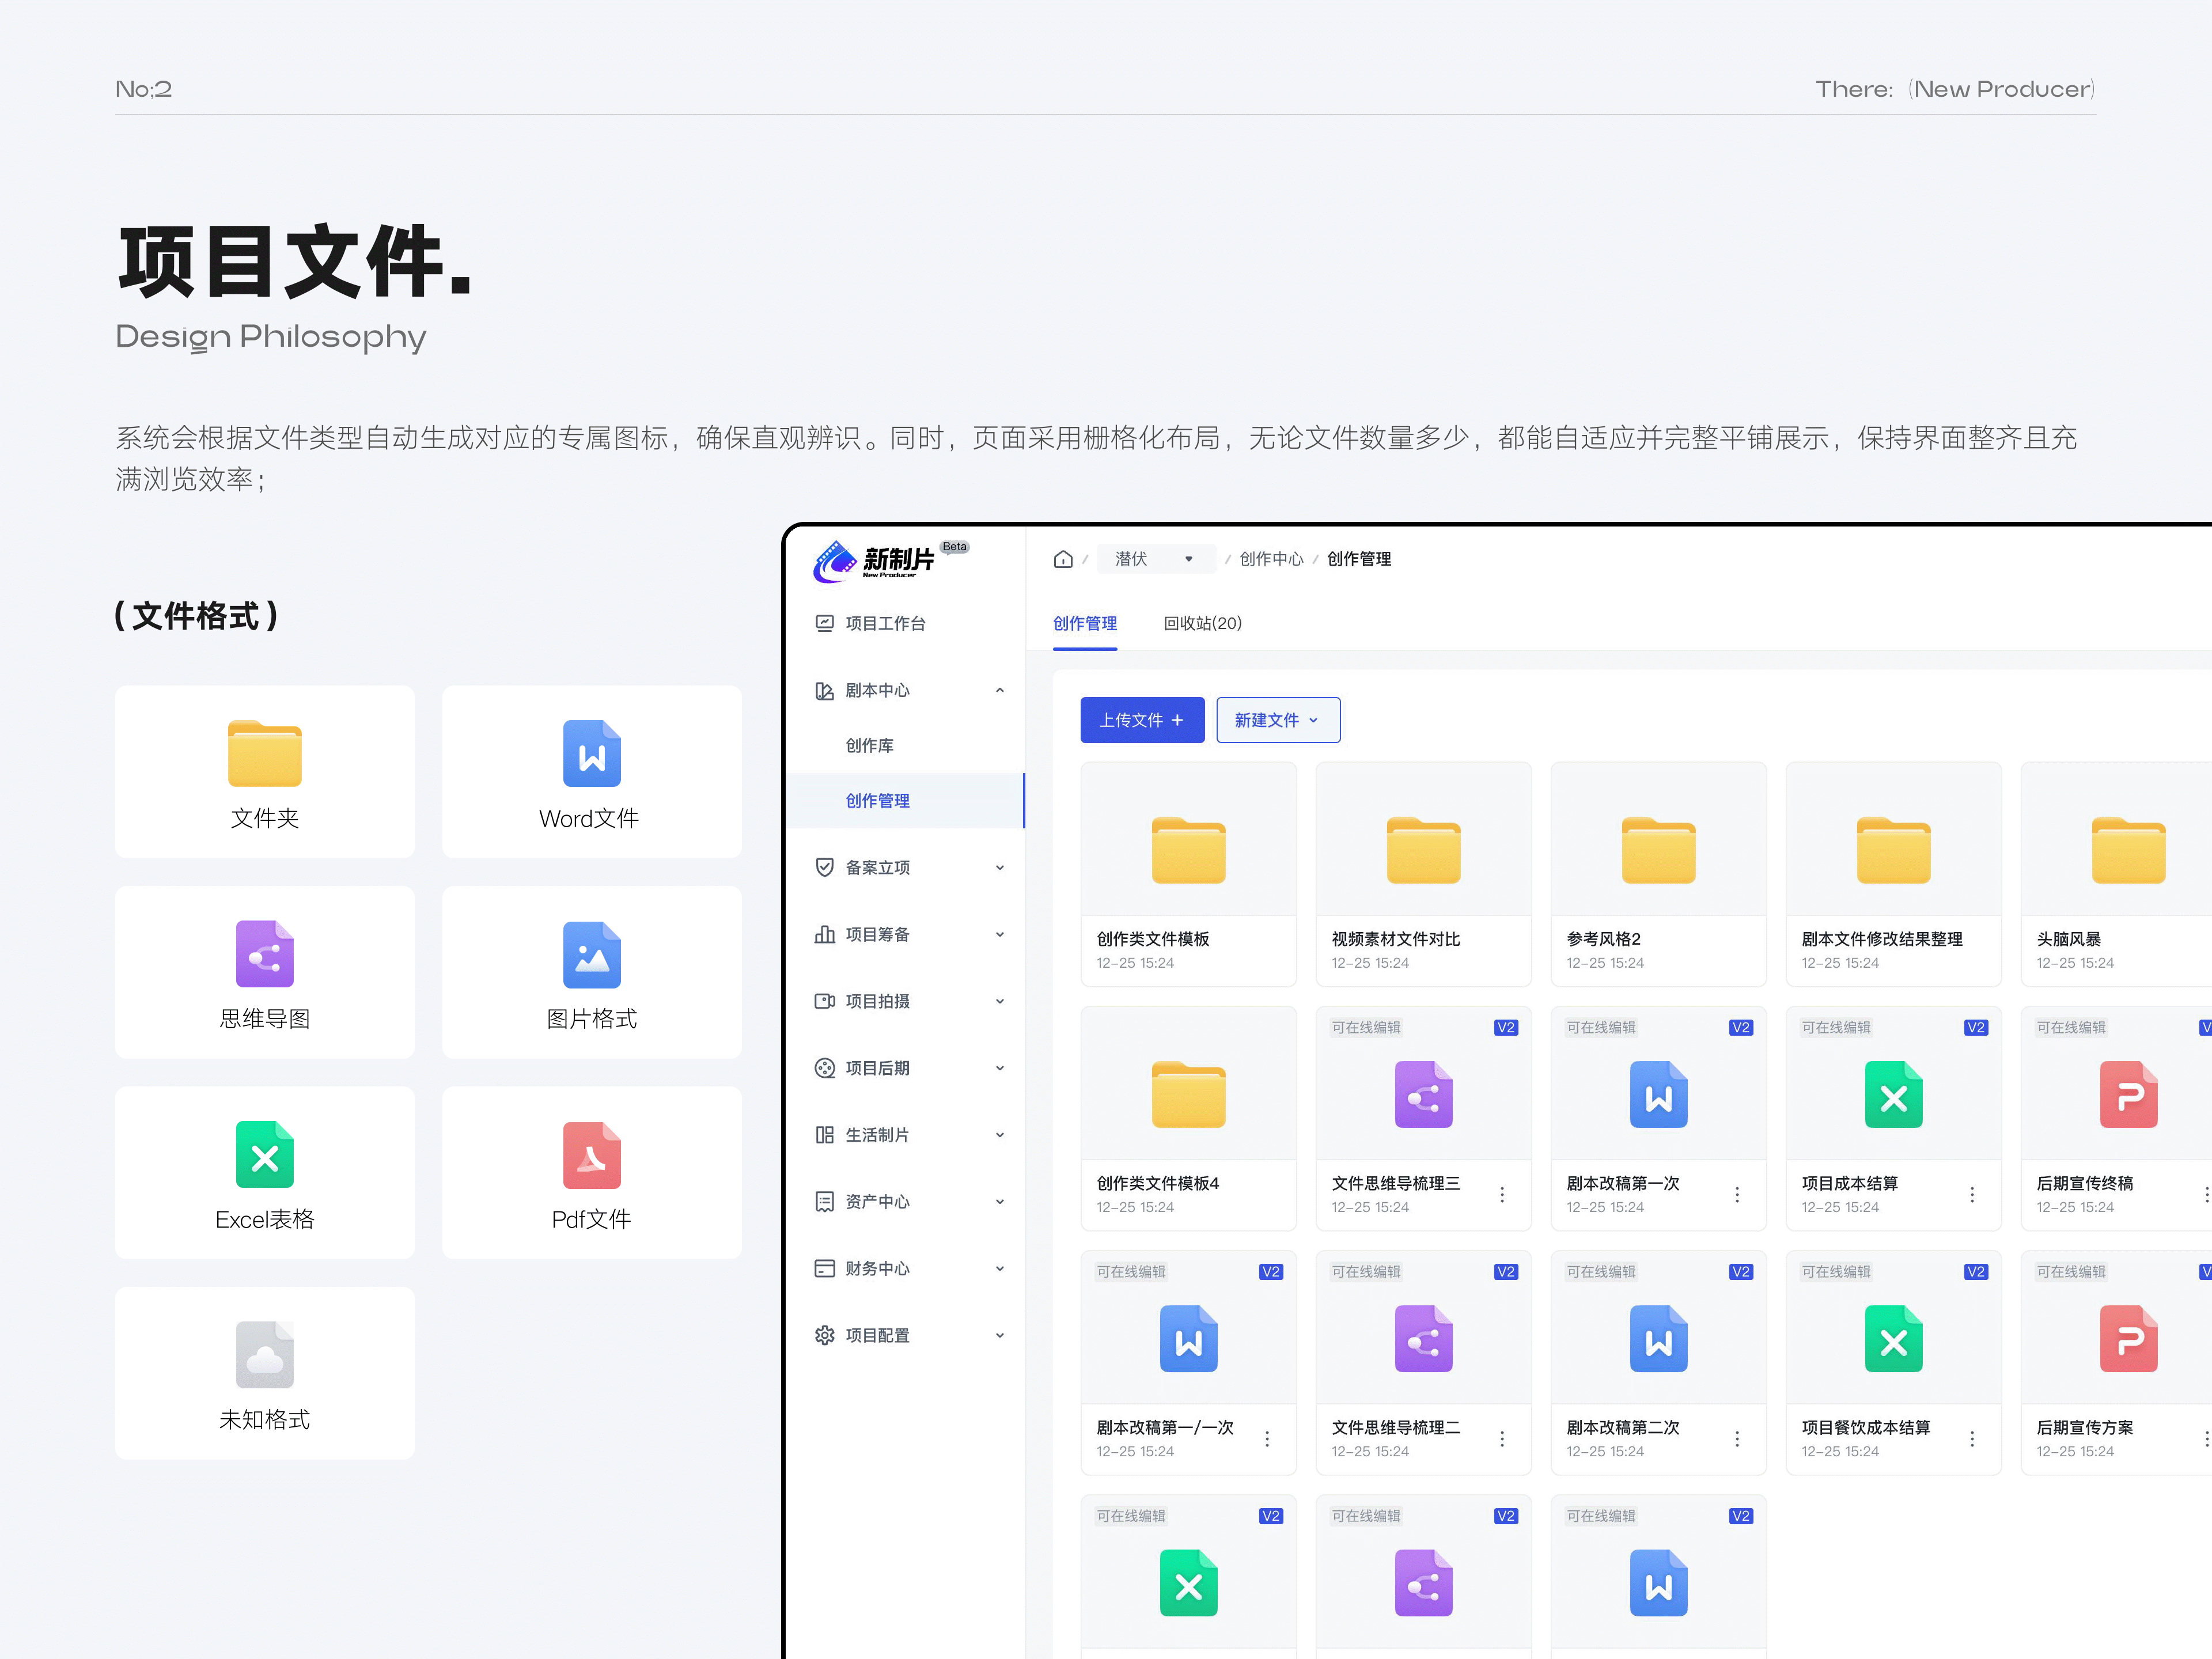2212x1659 pixels.
Task: Open the 潜伏 project dropdown
Action: [1156, 559]
